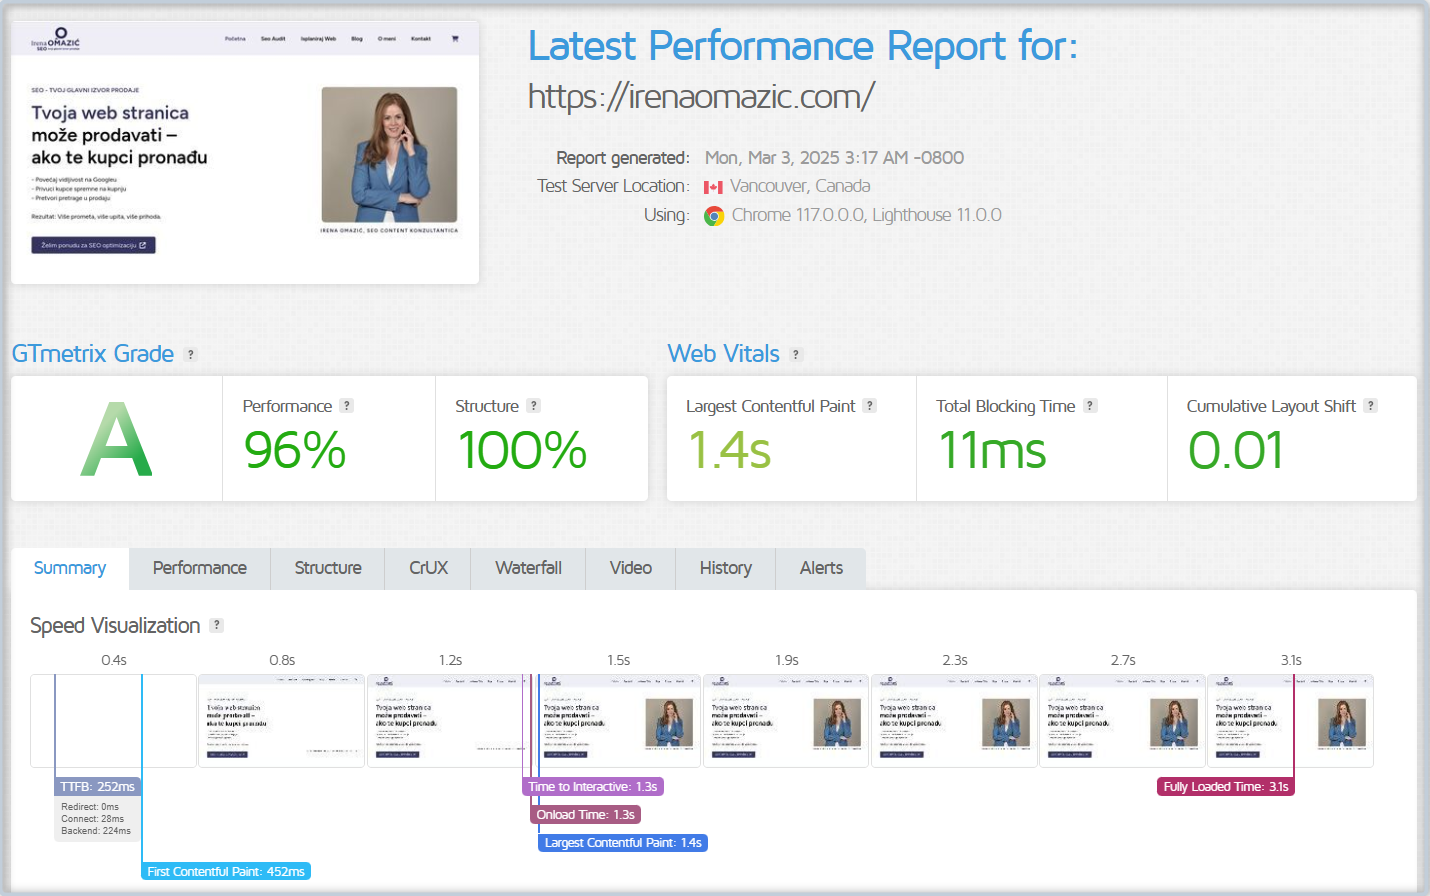The height and width of the screenshot is (896, 1430).
Task: Click the irenaomazic.com URL link
Action: coord(701,97)
